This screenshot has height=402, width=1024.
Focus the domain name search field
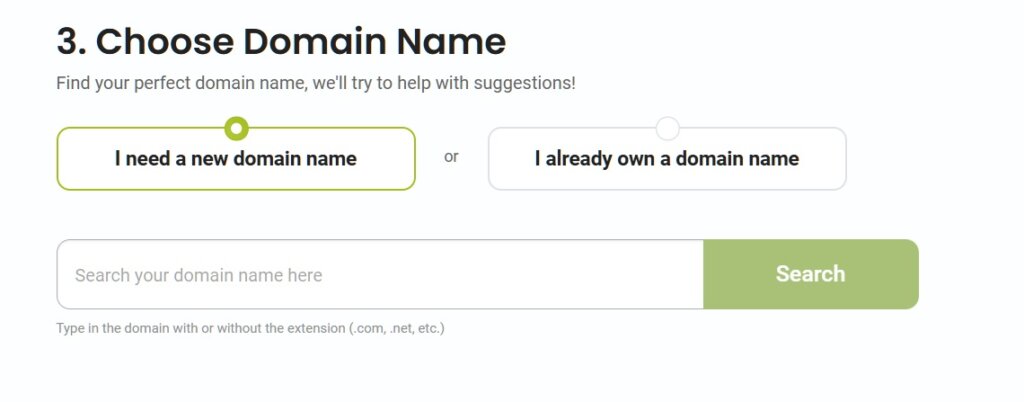[380, 274]
